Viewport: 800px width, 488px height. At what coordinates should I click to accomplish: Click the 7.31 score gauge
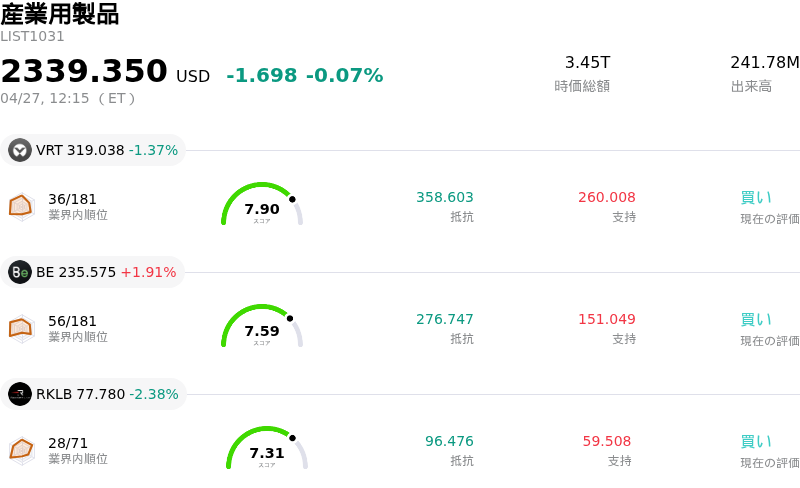(x=267, y=450)
